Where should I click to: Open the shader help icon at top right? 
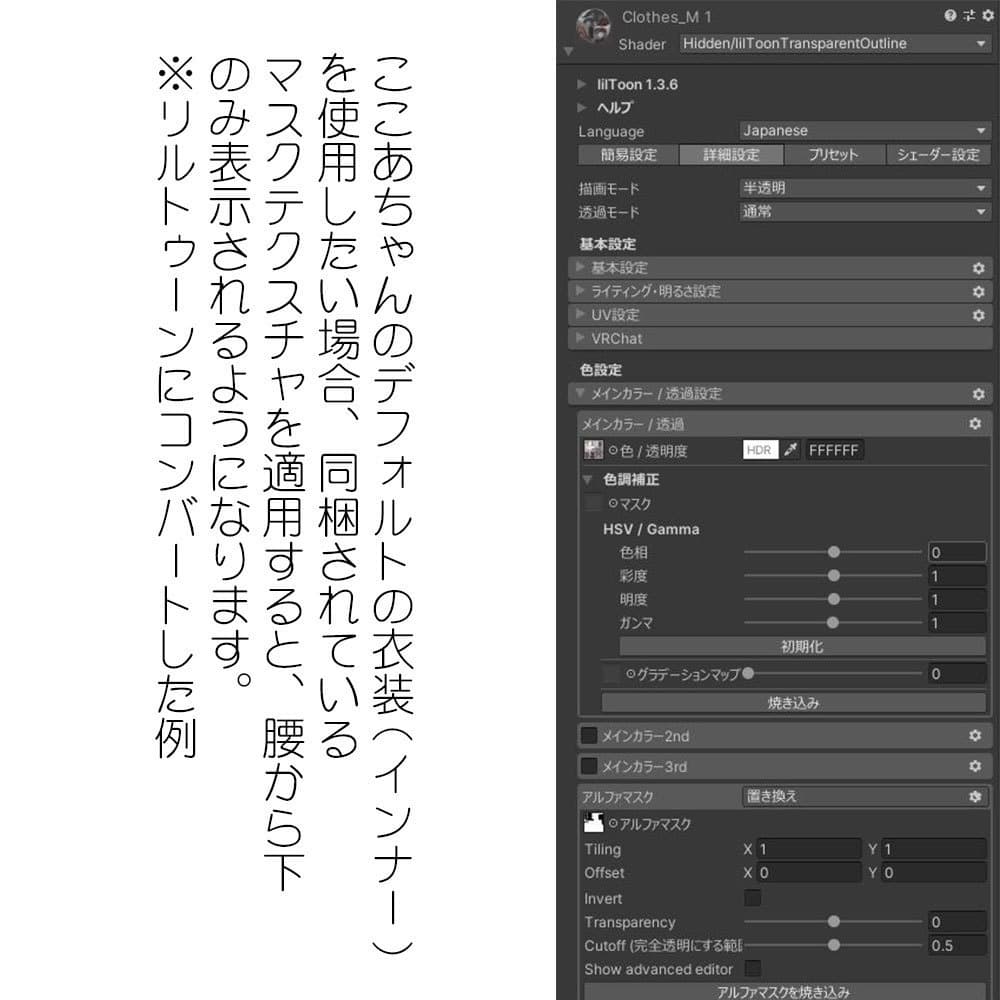point(951,14)
